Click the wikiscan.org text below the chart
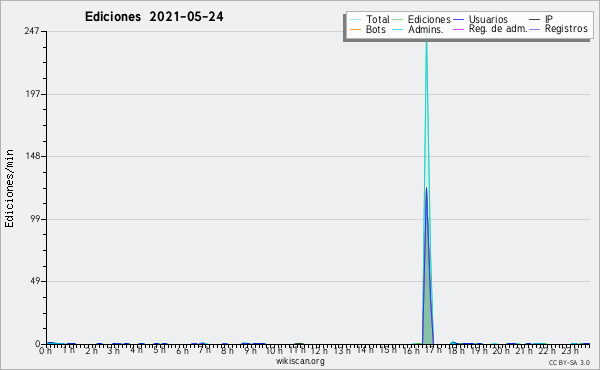This screenshot has height=370, width=600. coord(300,361)
